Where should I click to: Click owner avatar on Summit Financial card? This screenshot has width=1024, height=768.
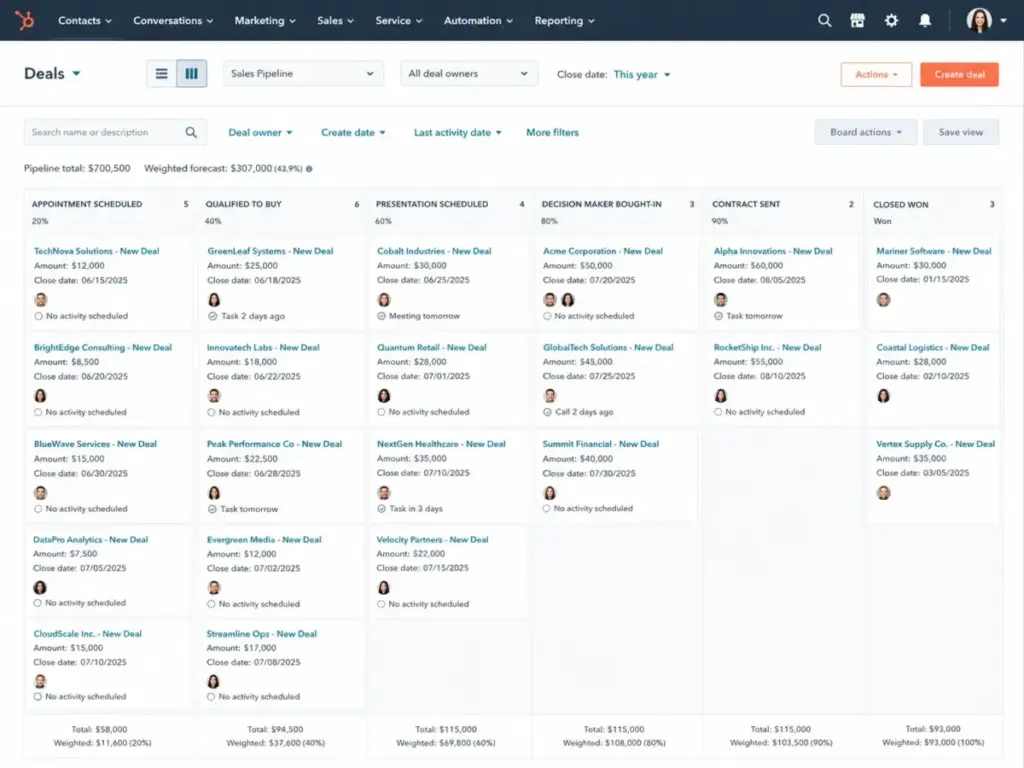click(550, 492)
